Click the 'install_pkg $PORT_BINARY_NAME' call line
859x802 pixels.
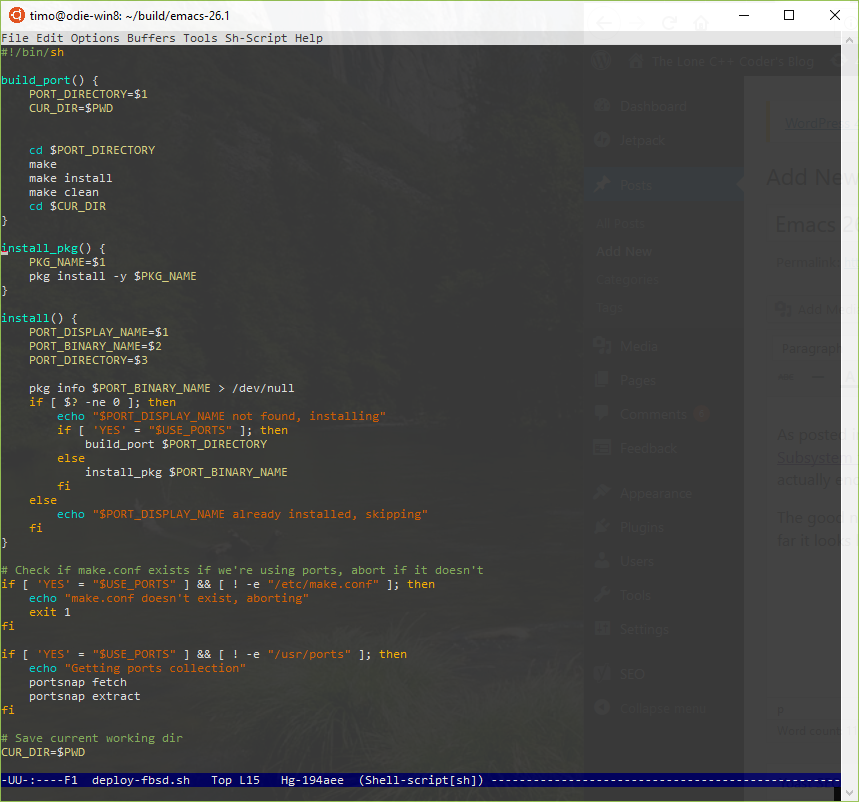[186, 472]
